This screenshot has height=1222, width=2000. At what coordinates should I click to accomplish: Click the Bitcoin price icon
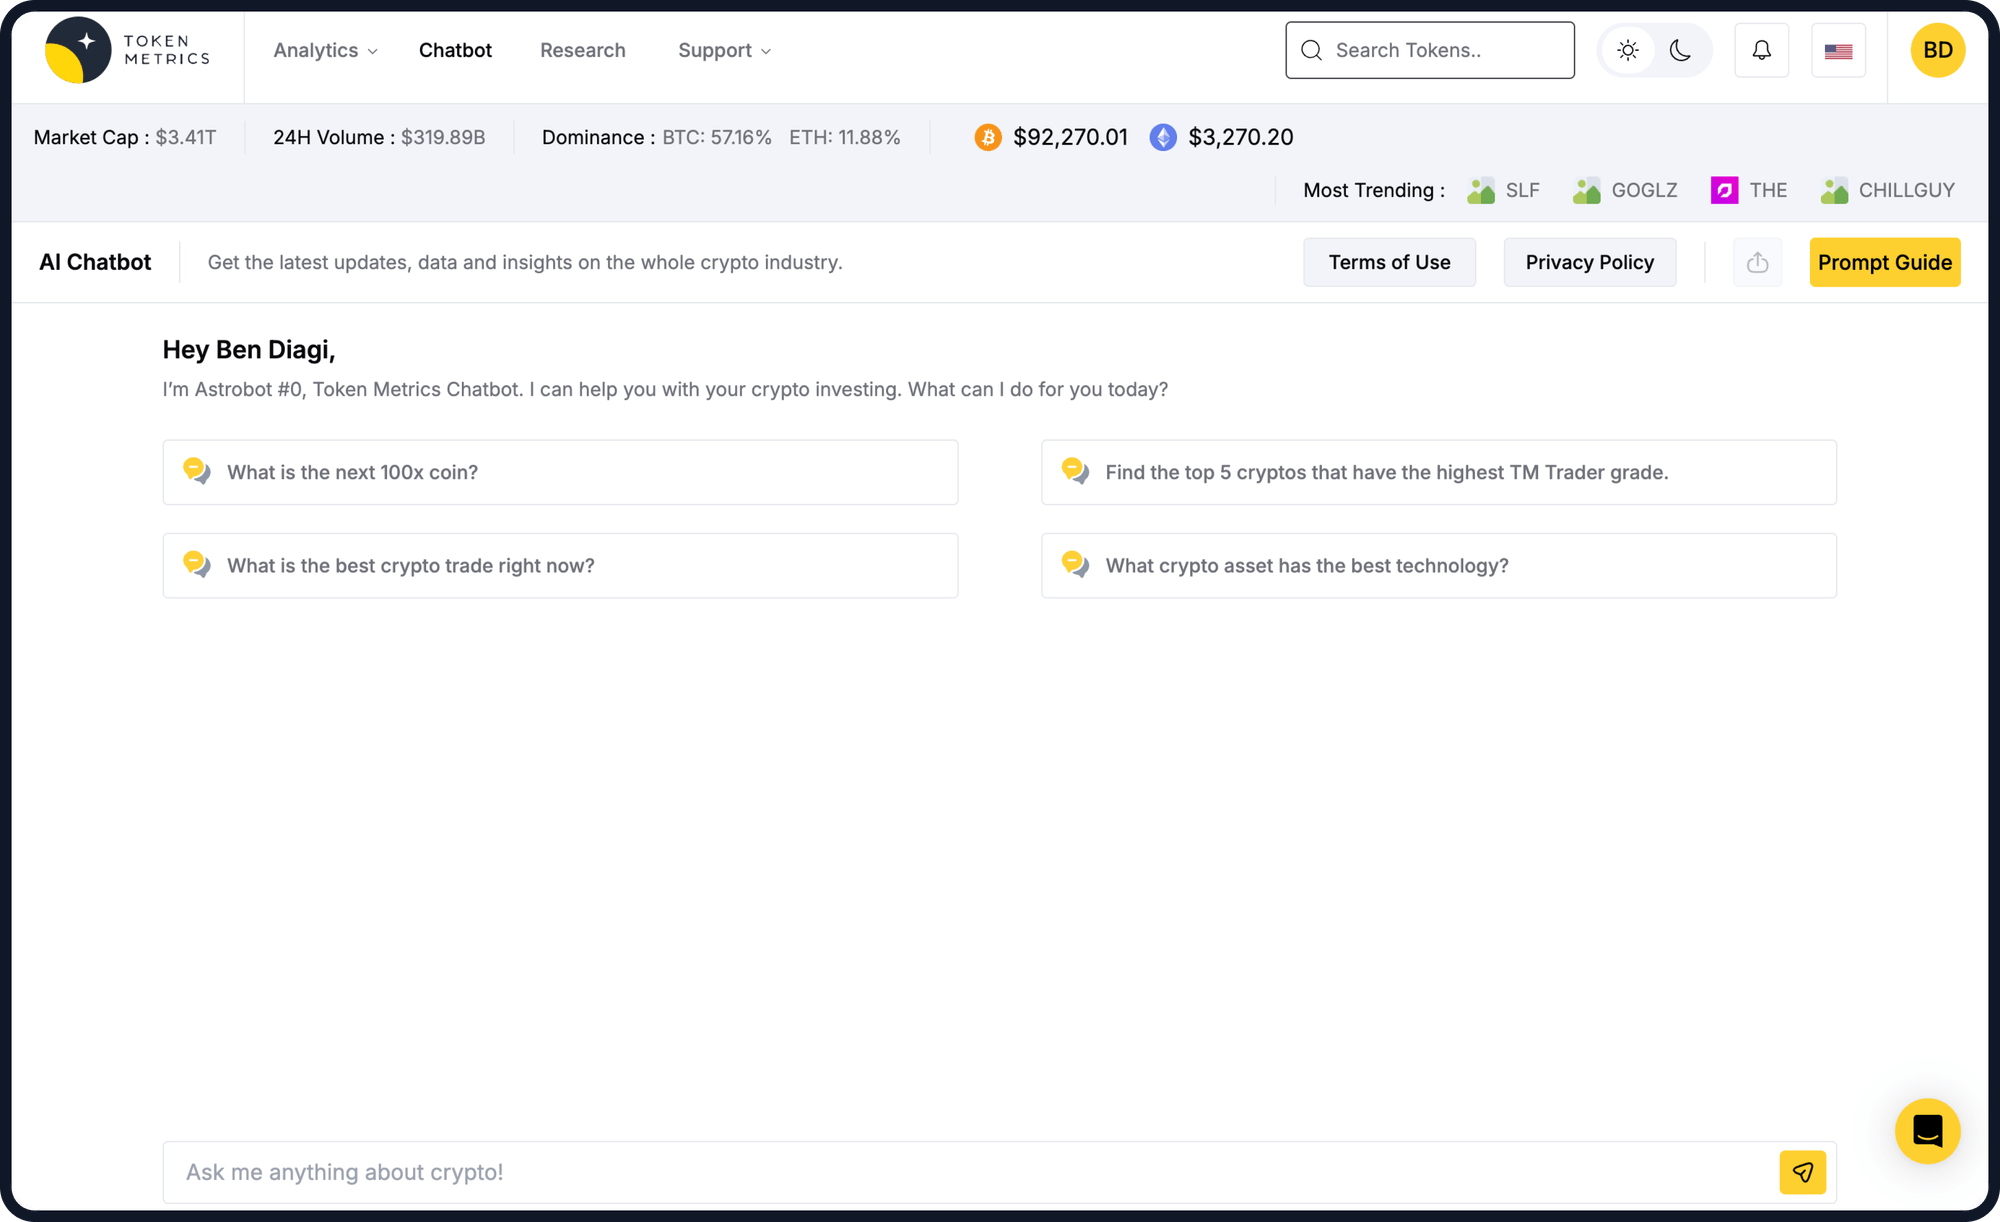point(988,137)
